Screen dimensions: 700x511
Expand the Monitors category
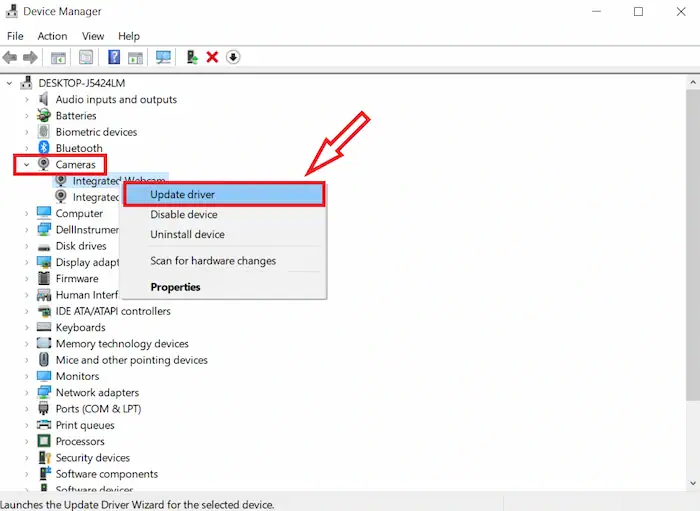(x=27, y=377)
